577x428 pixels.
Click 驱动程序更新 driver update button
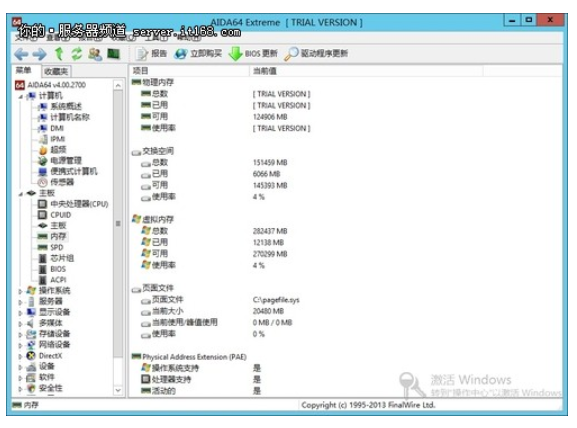click(x=316, y=54)
